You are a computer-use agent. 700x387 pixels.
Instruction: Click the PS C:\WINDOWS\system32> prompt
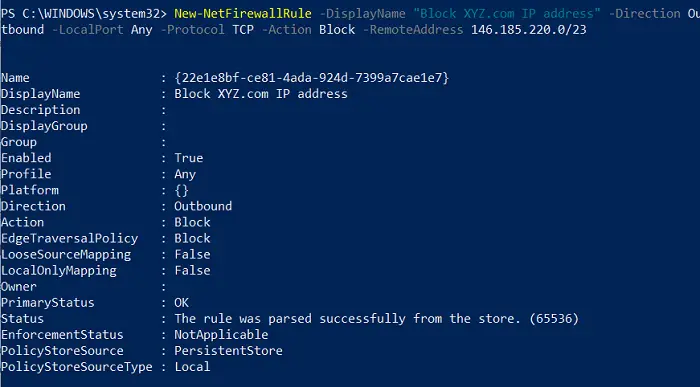coord(83,13)
